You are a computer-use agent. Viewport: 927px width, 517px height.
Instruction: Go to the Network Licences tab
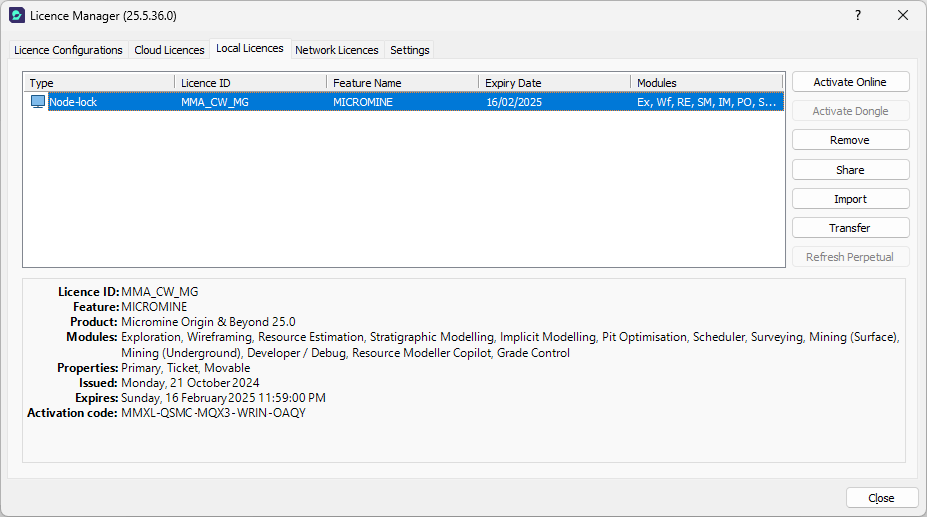(x=336, y=50)
